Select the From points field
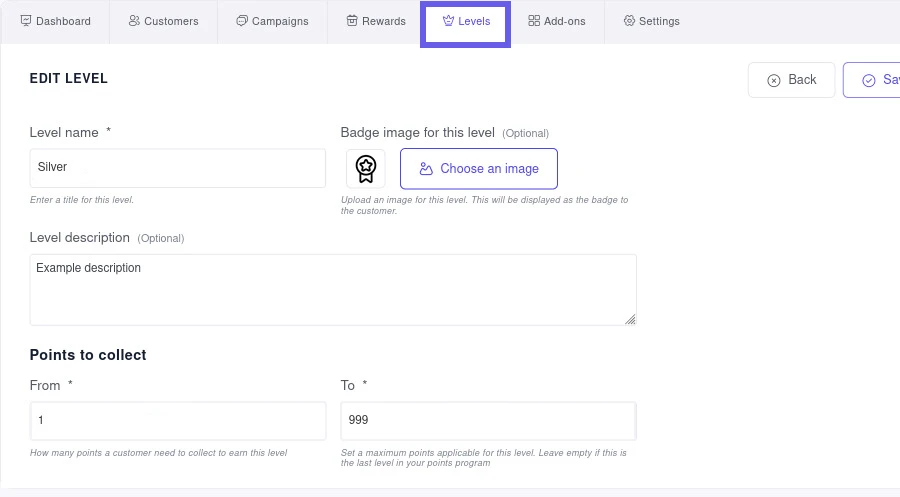 pos(178,421)
